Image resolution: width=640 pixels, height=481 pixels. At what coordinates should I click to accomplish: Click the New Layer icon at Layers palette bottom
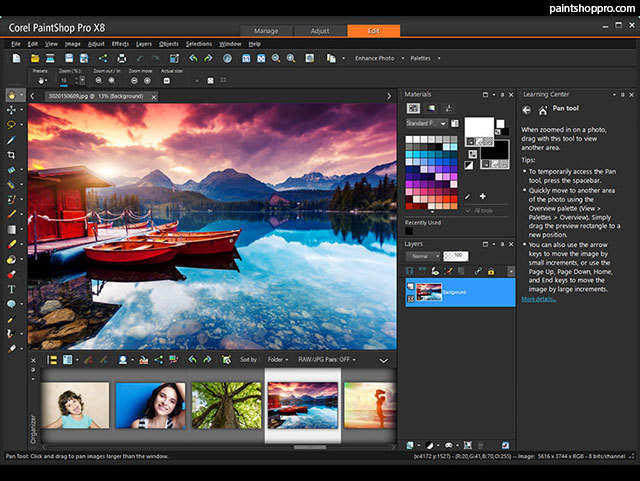click(x=410, y=445)
